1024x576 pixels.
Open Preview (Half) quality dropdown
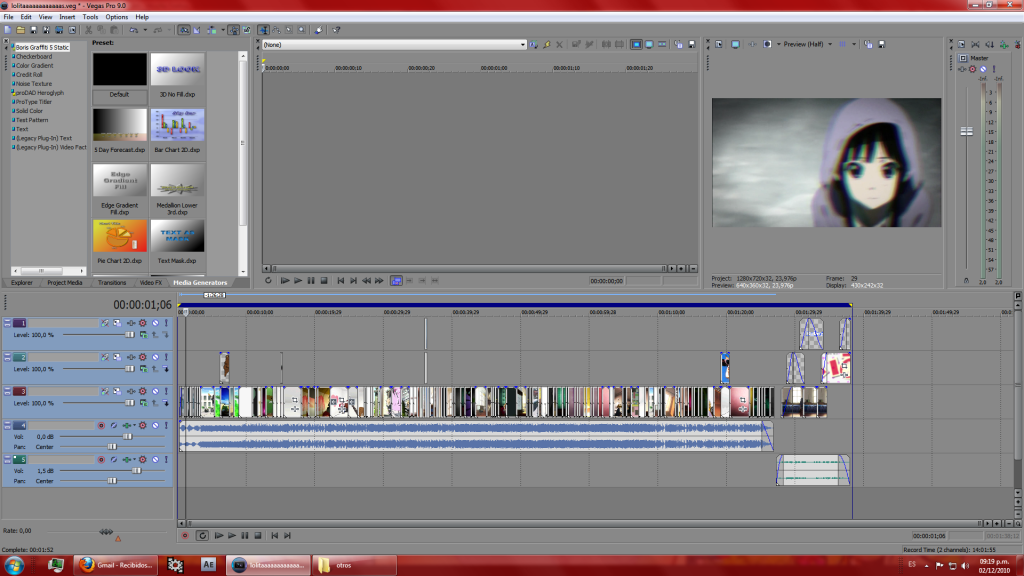[830, 44]
